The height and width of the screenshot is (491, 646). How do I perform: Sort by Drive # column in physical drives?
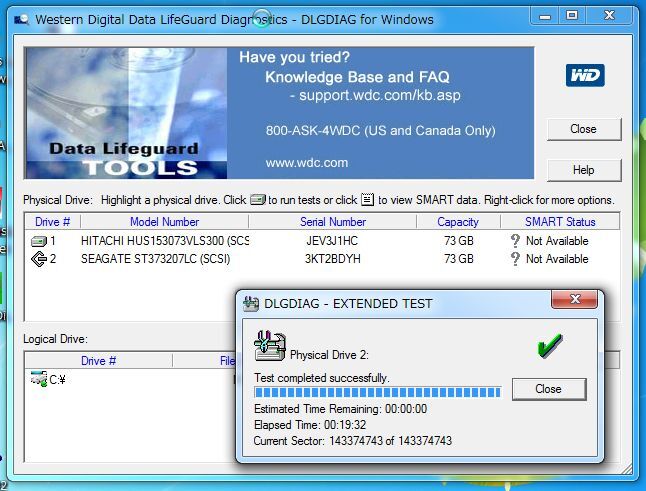[x=52, y=222]
